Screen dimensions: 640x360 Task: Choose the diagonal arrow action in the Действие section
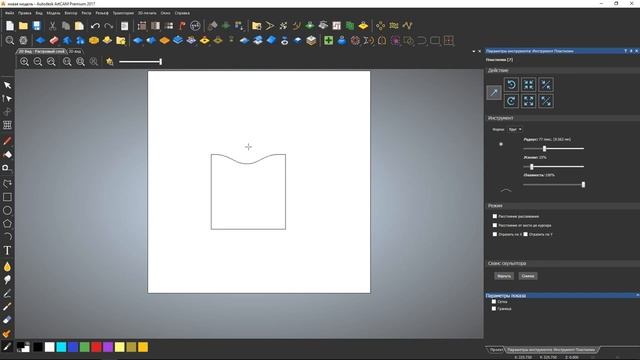click(x=494, y=93)
